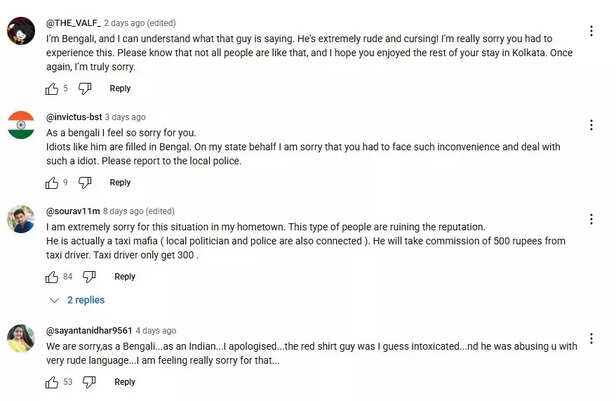
Task: Like the comment by @invictus-bst
Action: point(52,183)
